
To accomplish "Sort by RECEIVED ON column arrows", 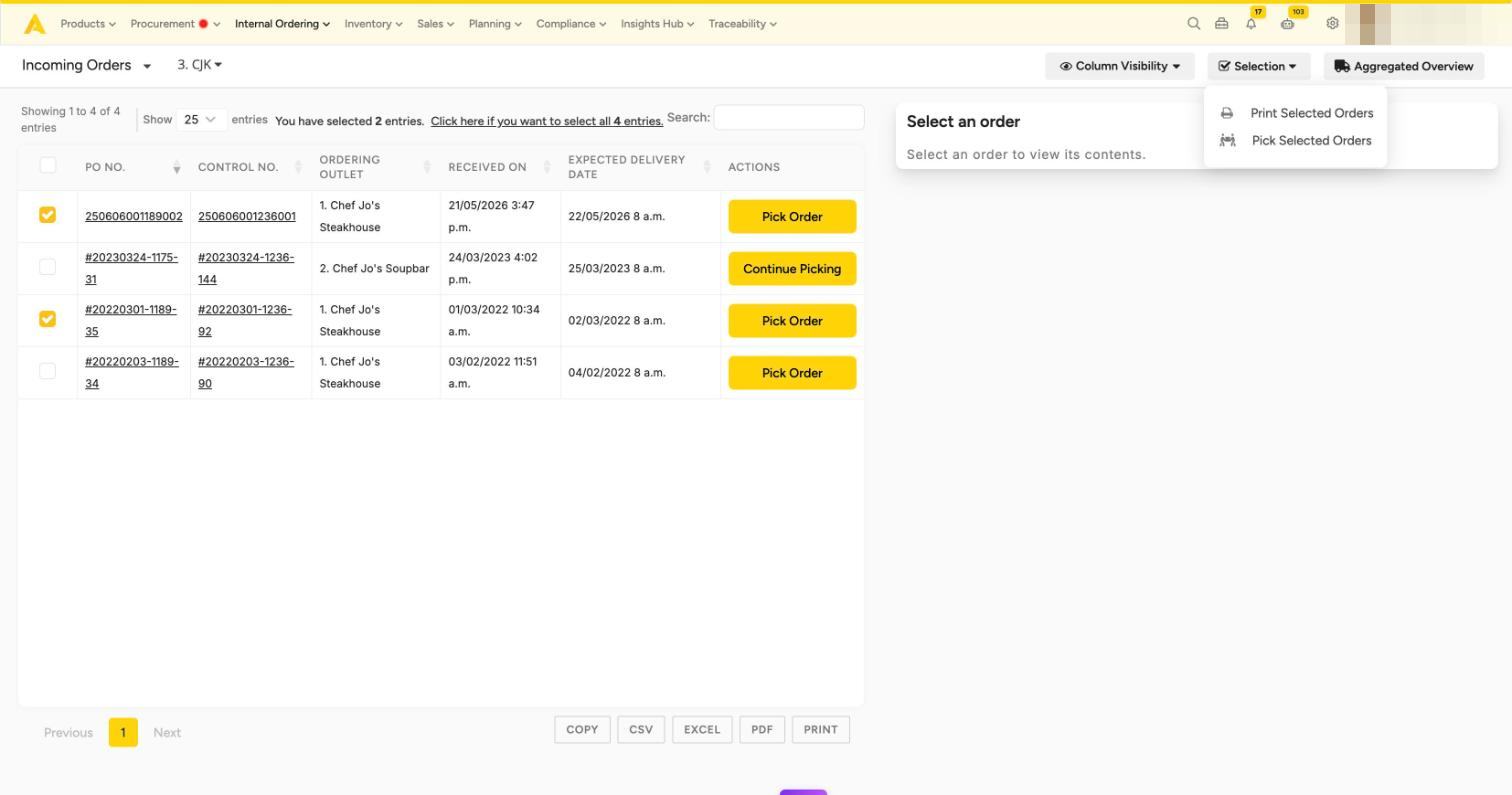I will pos(547,167).
